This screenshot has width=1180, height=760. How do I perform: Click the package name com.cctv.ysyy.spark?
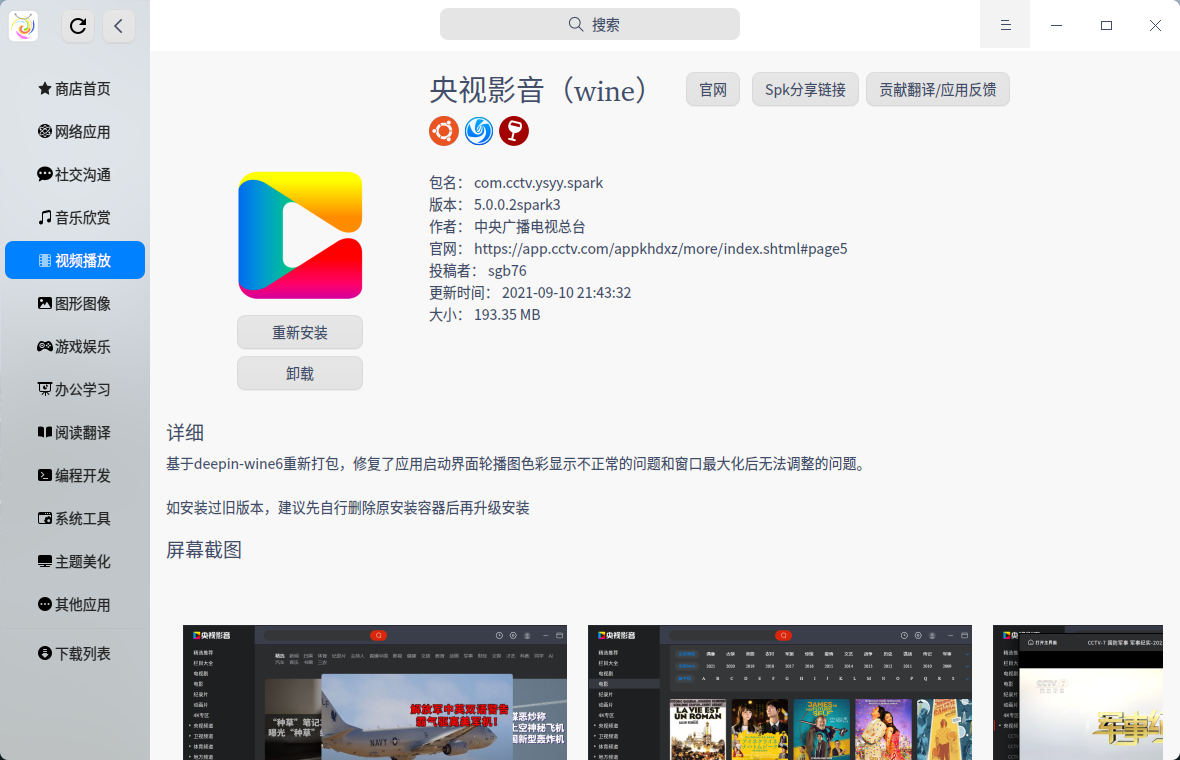539,183
